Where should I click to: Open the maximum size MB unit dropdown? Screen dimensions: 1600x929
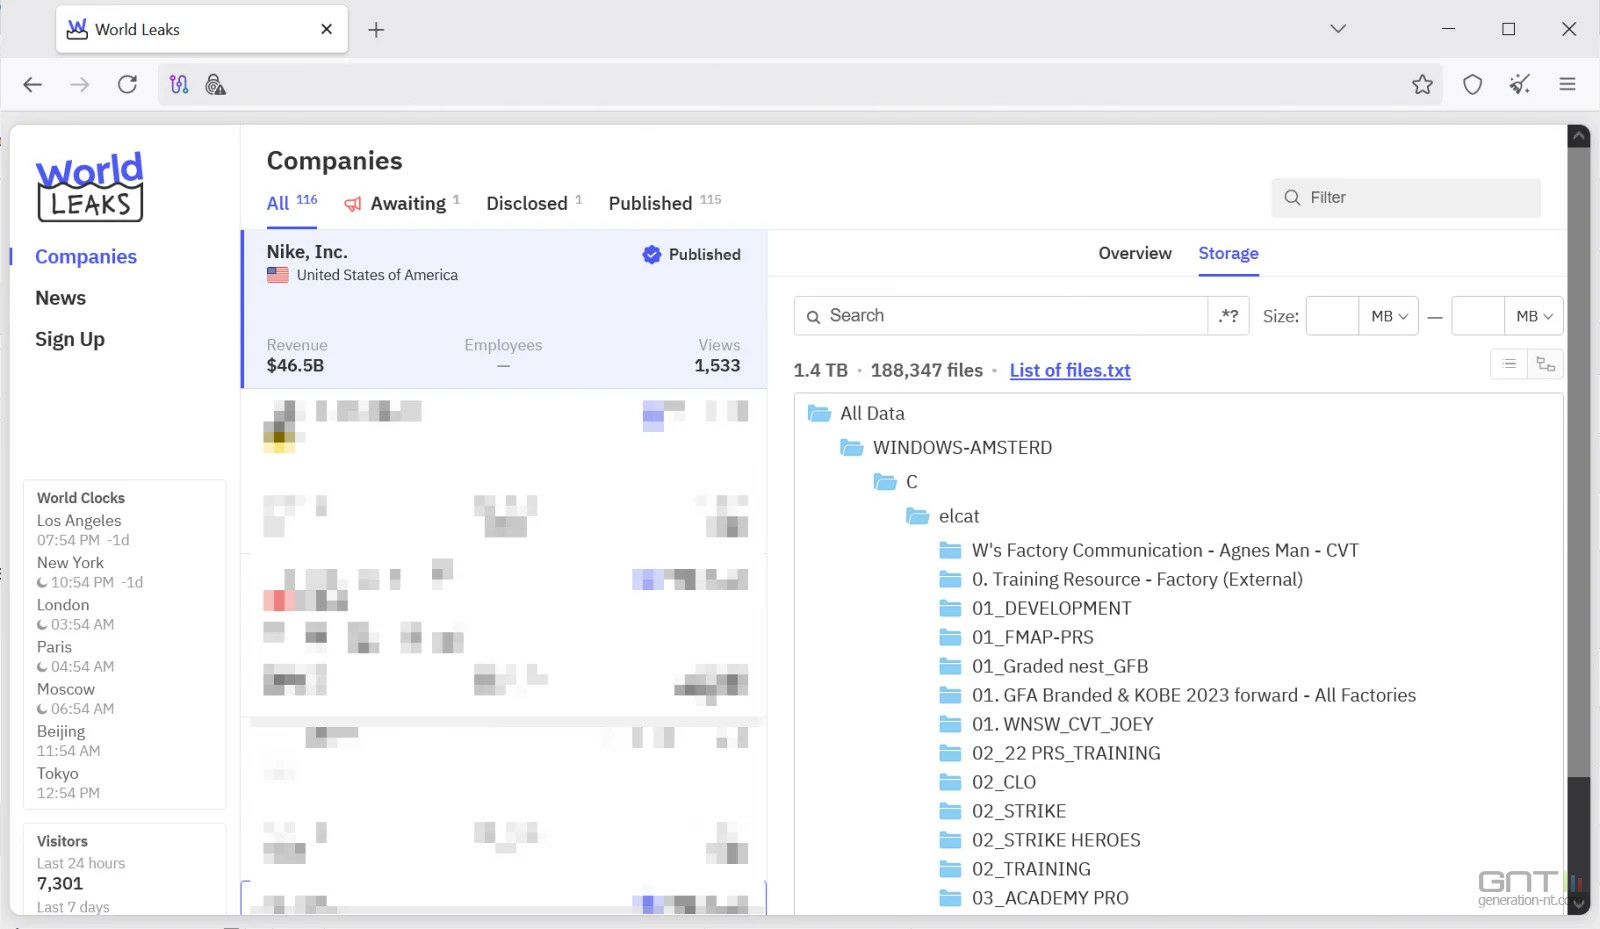coord(1533,316)
